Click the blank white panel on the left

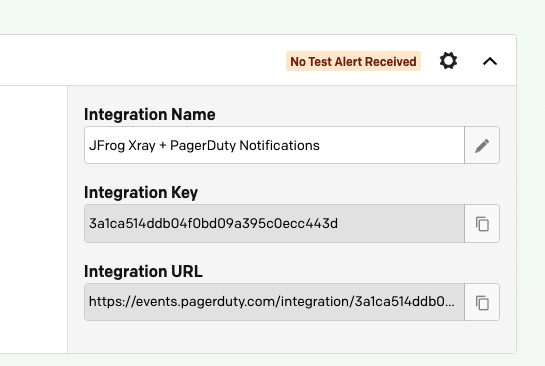(34, 219)
